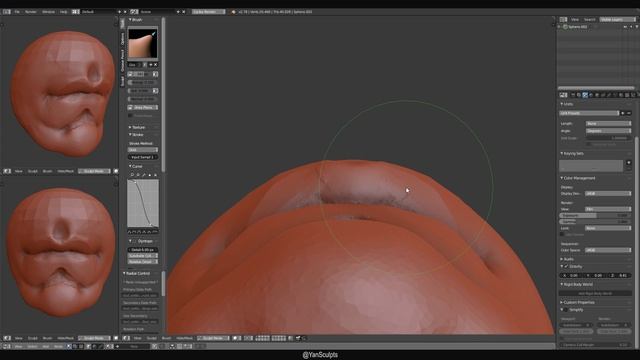Toggle the Front Faces Only checkbox
This screenshot has height=360, width=640.
[131, 116]
